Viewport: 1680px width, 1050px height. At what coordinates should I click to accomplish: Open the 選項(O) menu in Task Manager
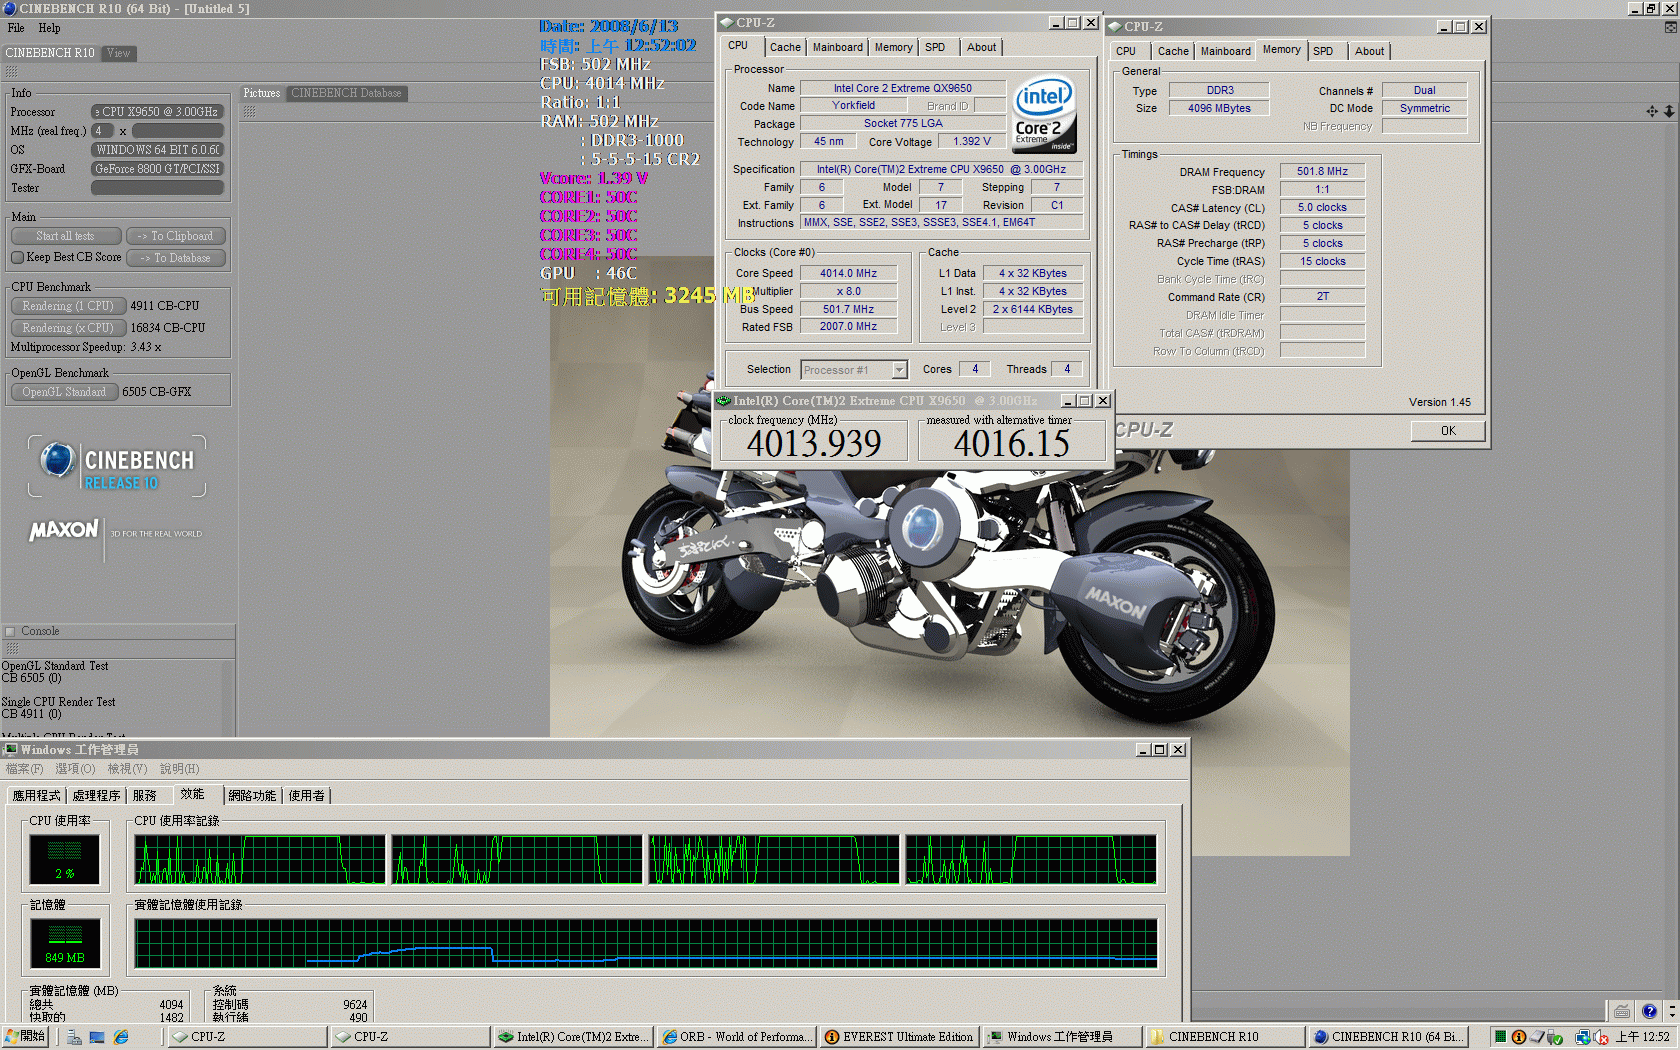point(75,769)
